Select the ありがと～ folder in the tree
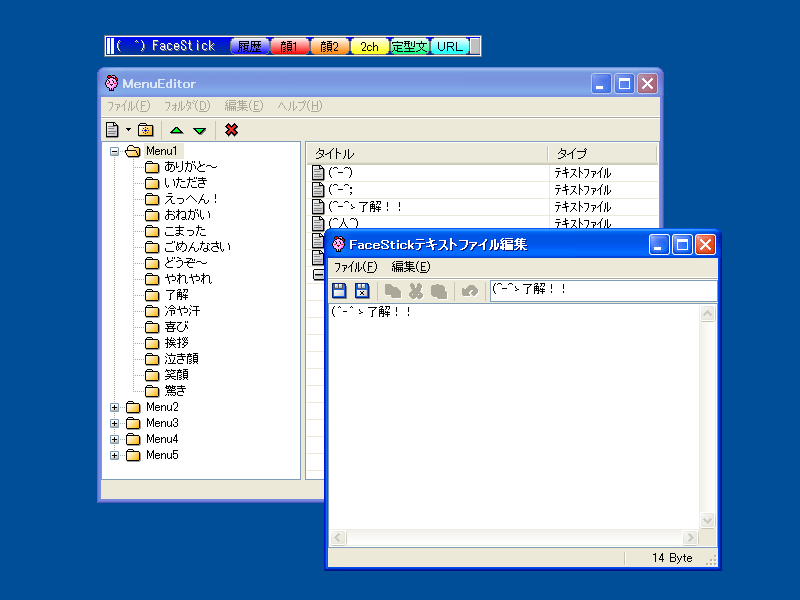Screen dimensions: 800x600 (x=190, y=167)
